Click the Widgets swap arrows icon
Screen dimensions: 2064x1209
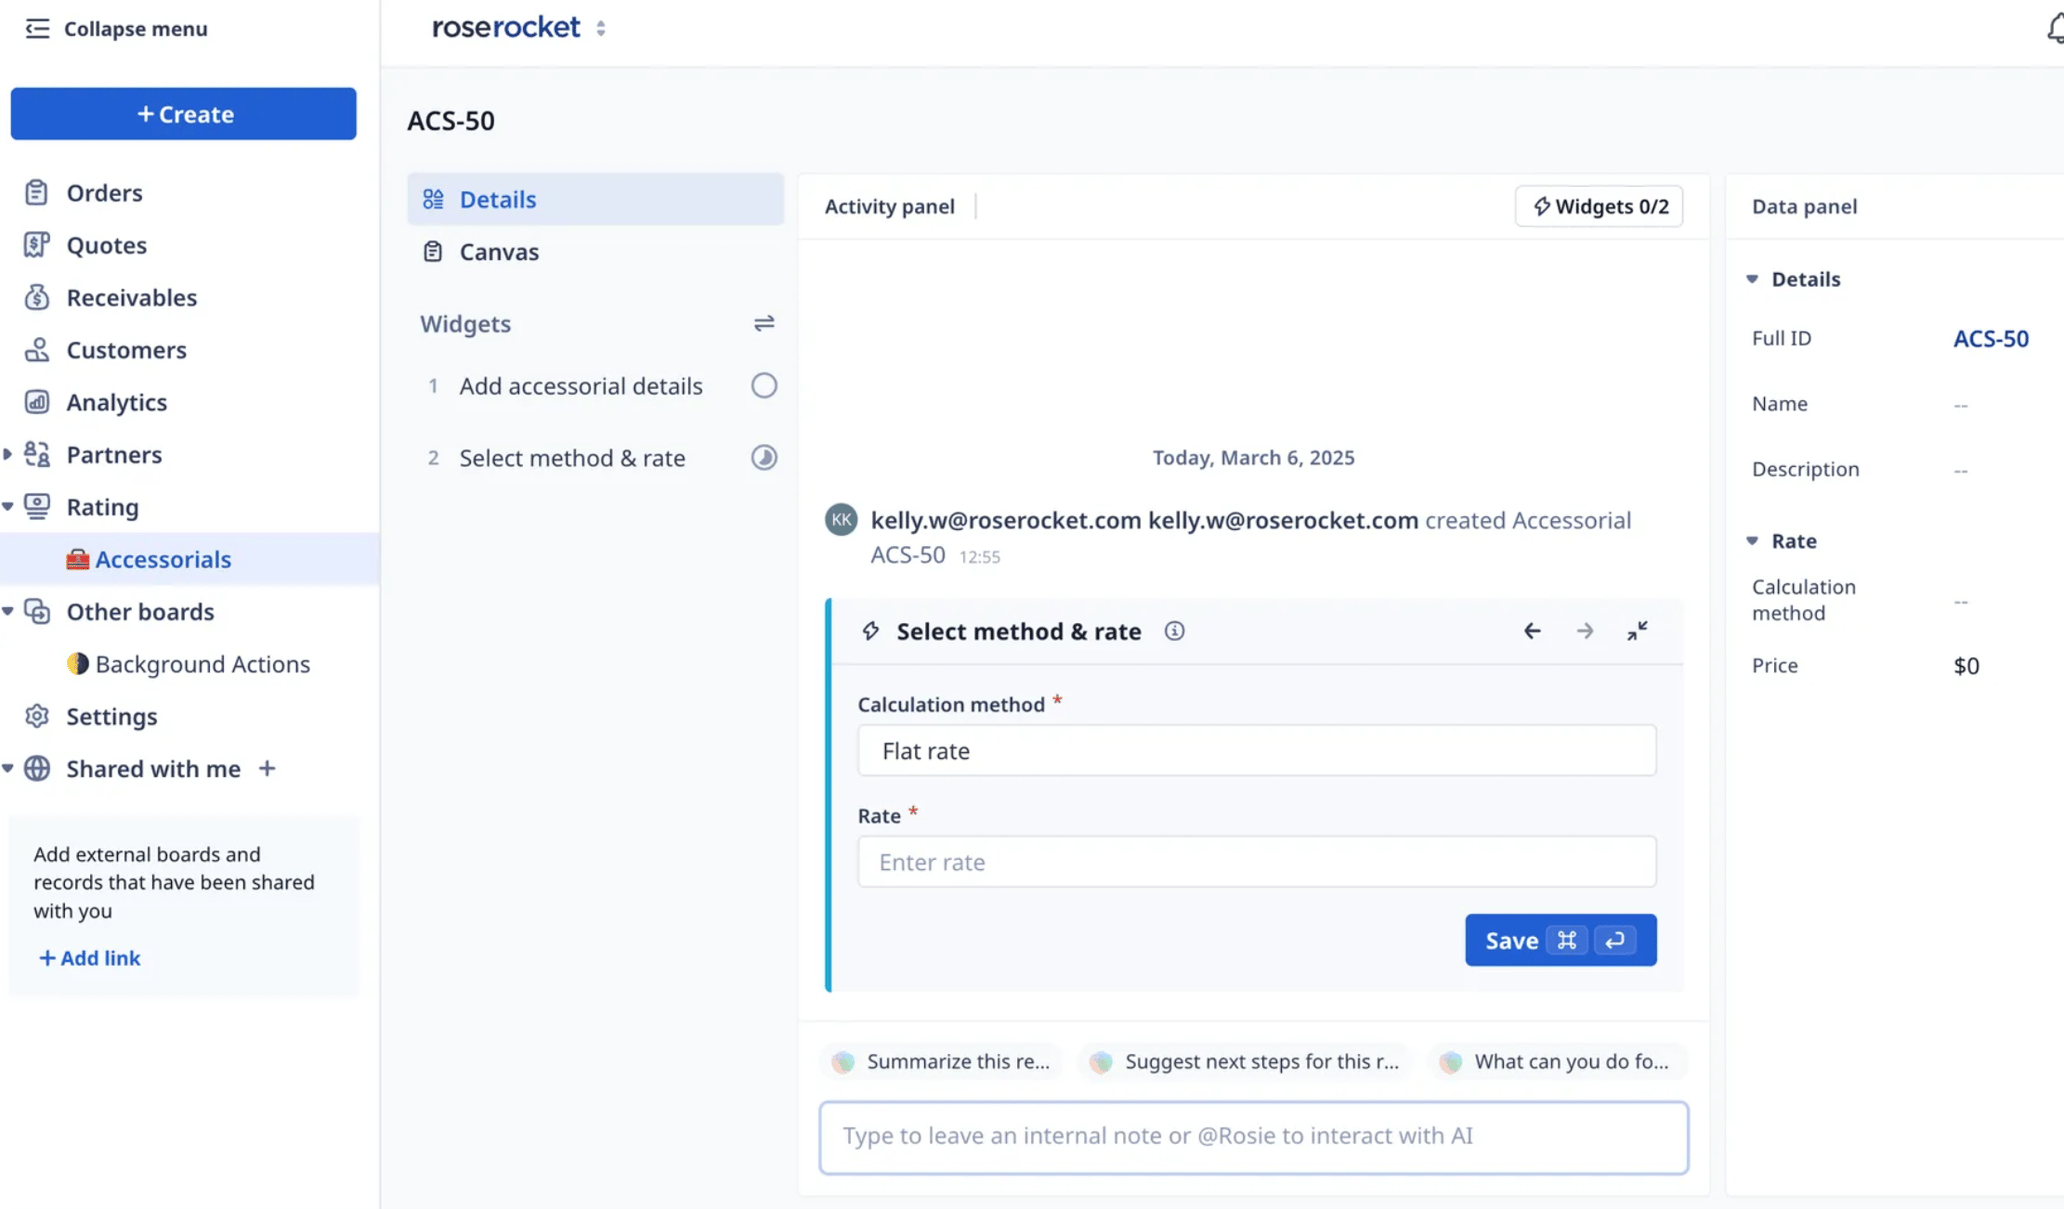[764, 323]
